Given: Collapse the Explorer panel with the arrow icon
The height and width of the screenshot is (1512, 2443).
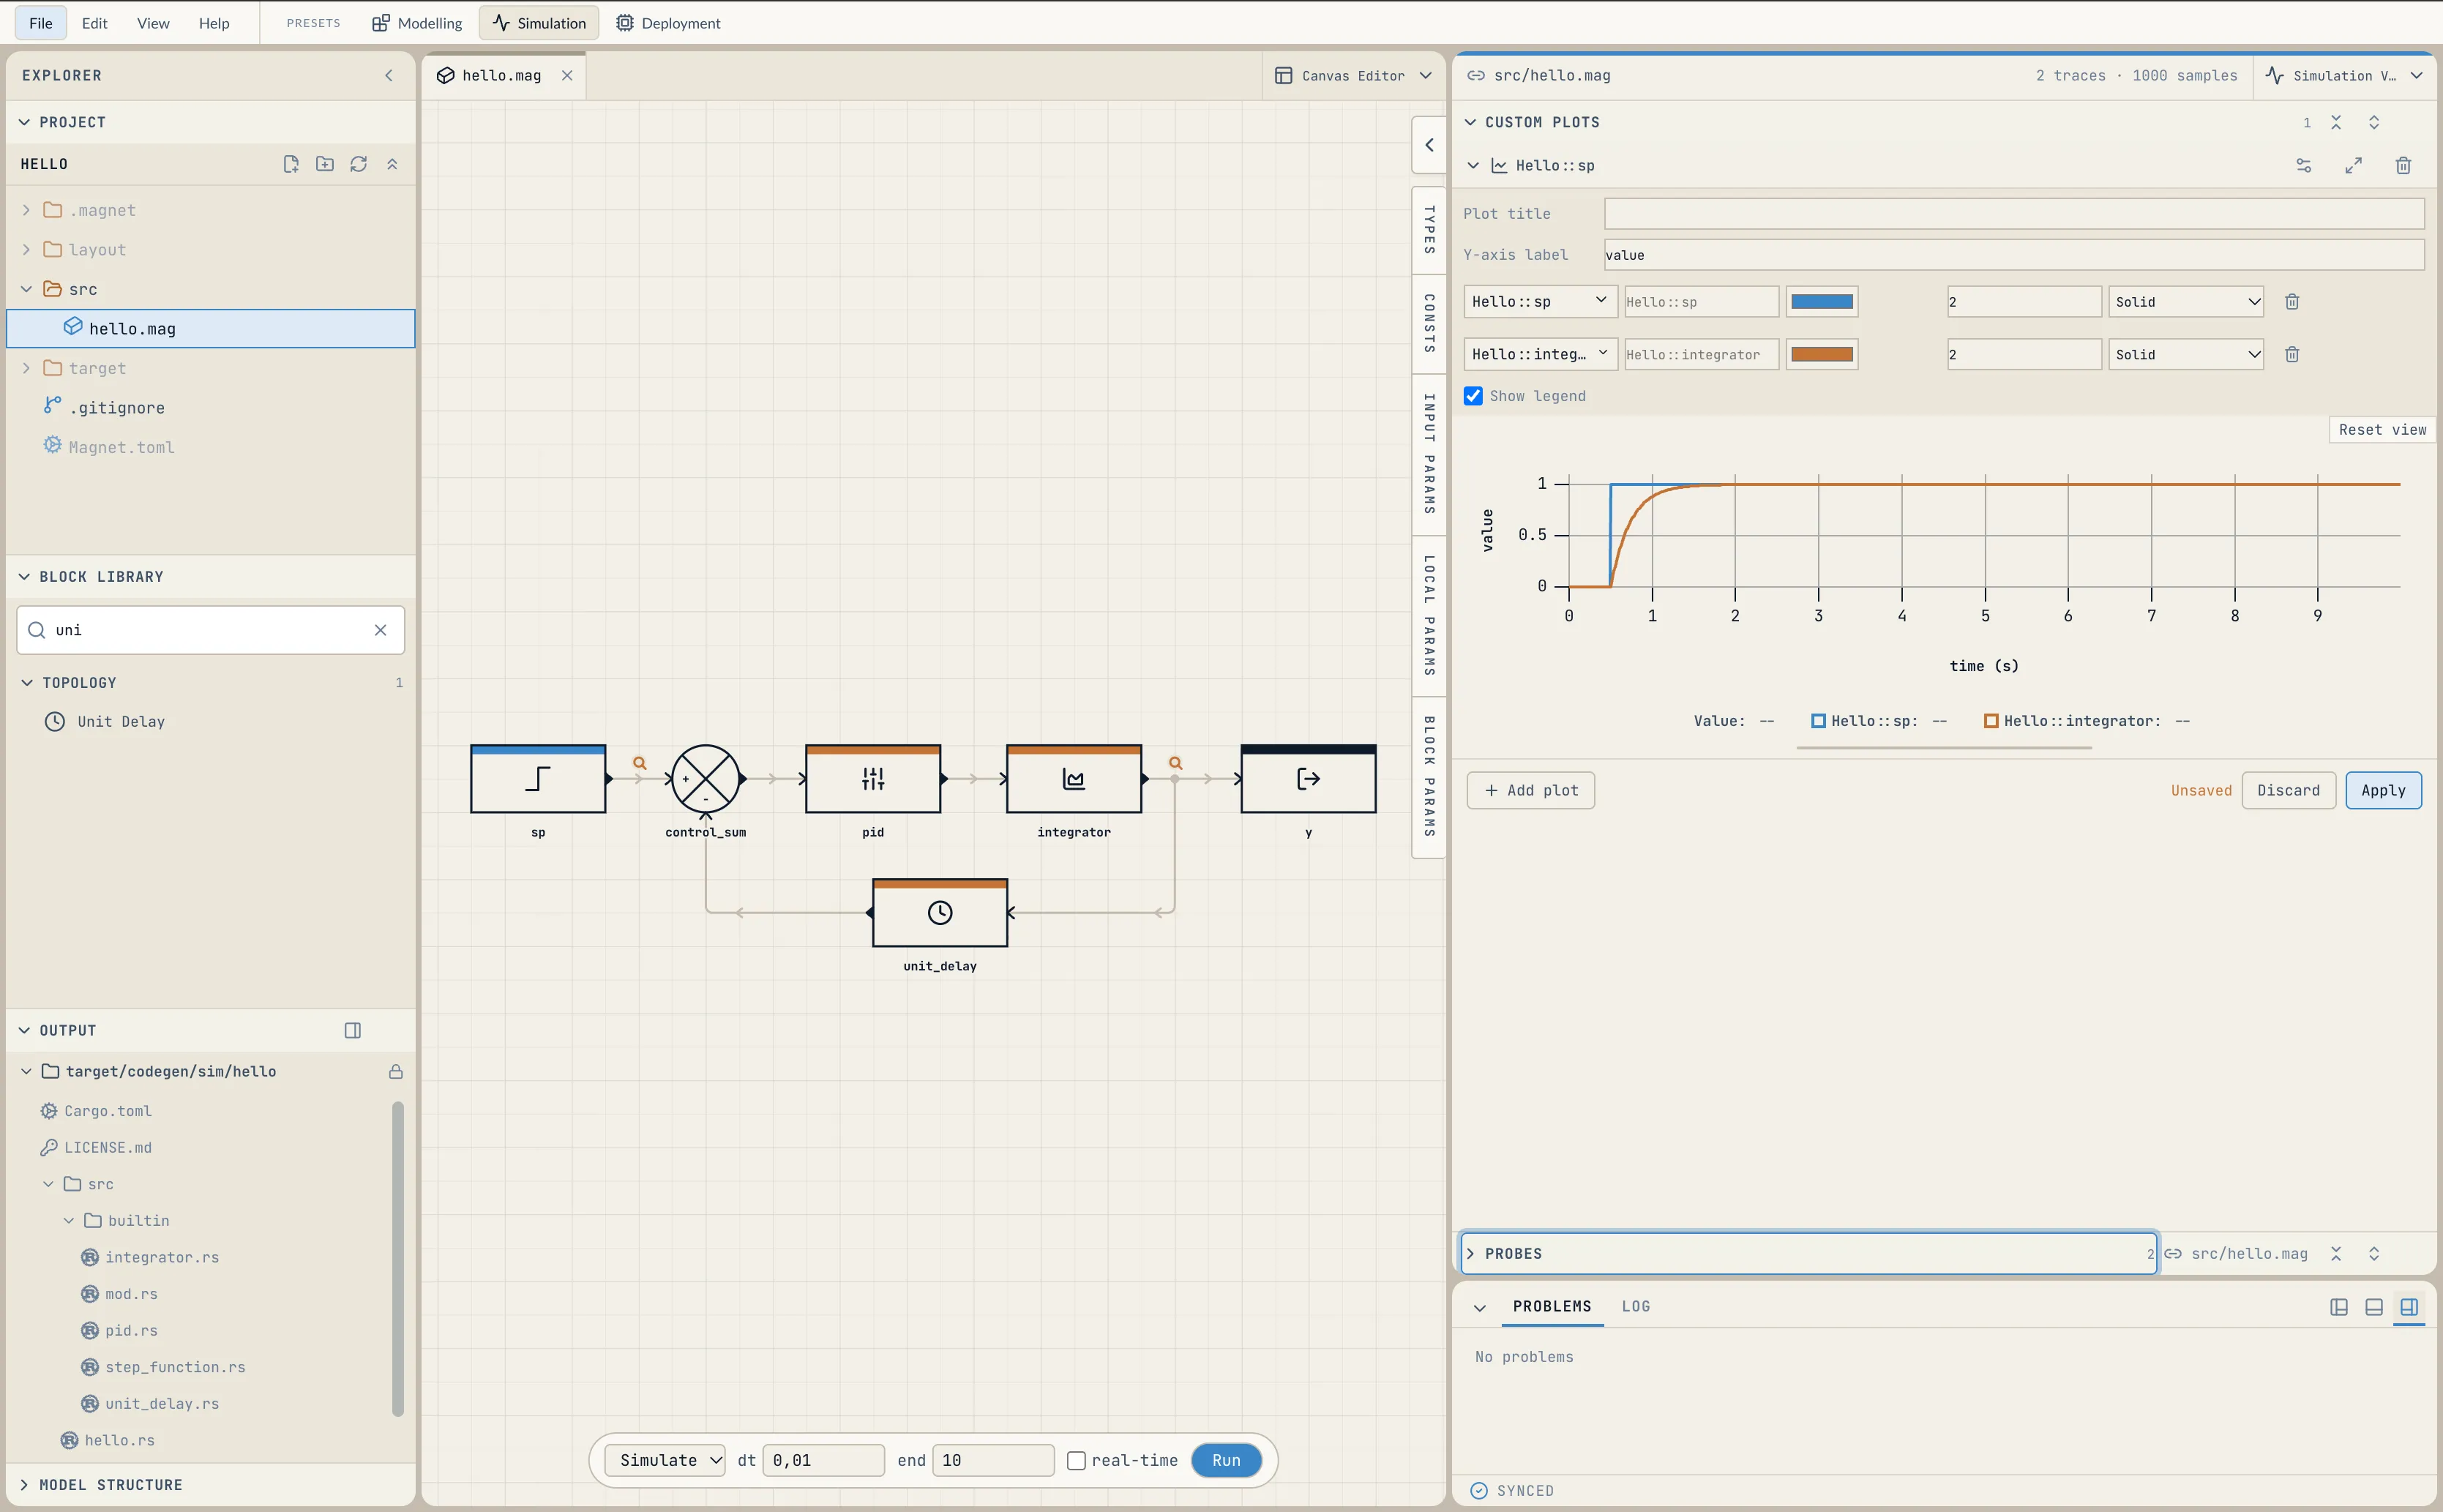Looking at the screenshot, I should click(389, 76).
